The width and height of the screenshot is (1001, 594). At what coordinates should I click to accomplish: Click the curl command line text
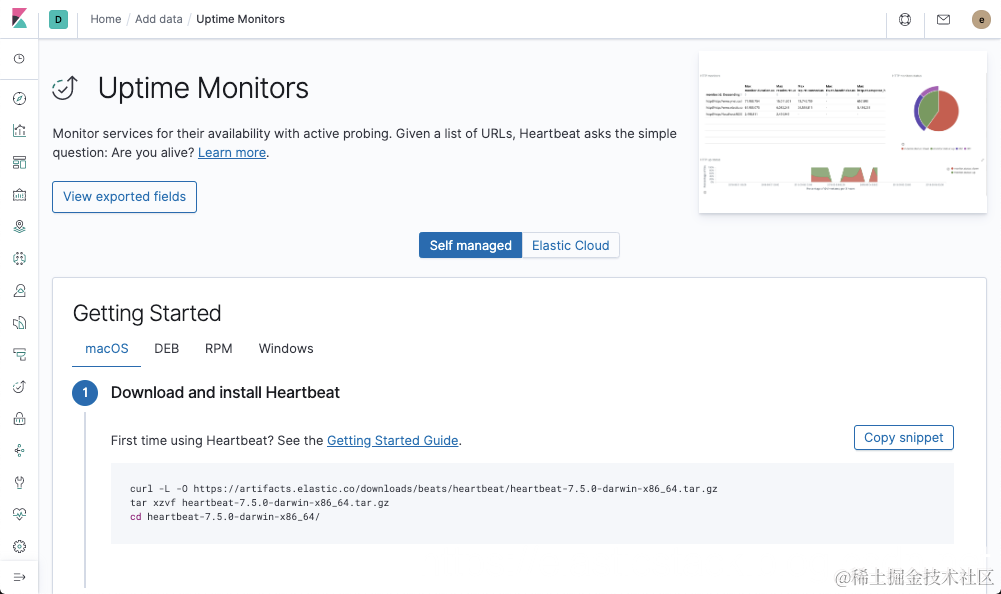click(424, 489)
